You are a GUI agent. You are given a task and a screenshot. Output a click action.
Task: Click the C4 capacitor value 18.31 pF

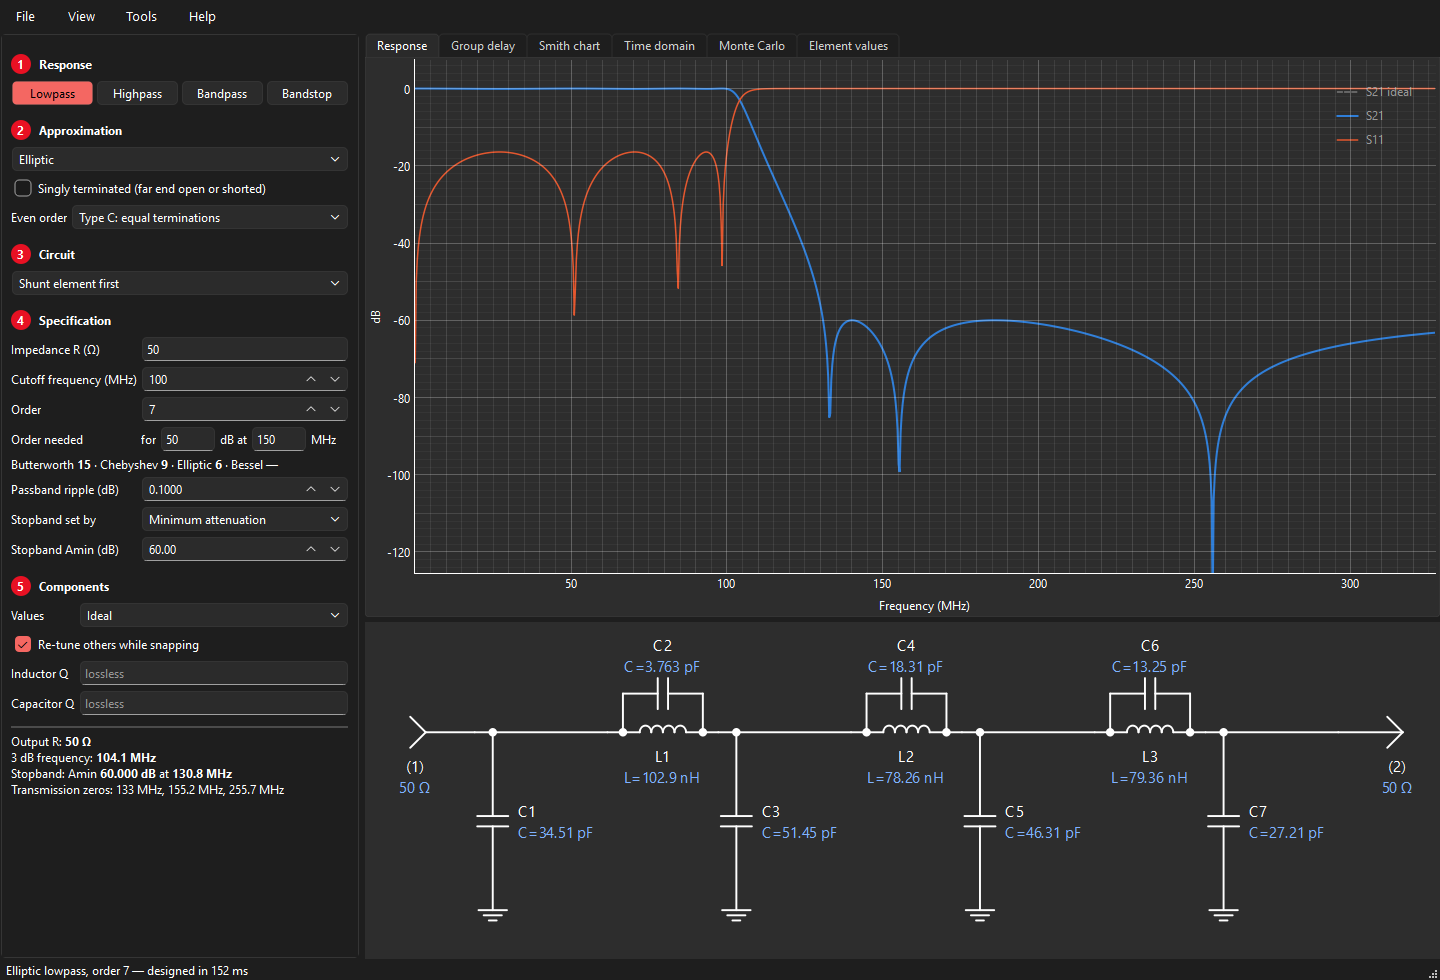click(x=905, y=667)
